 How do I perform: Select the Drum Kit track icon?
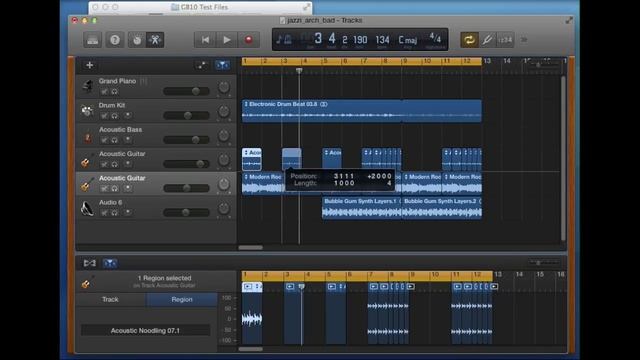point(87,110)
